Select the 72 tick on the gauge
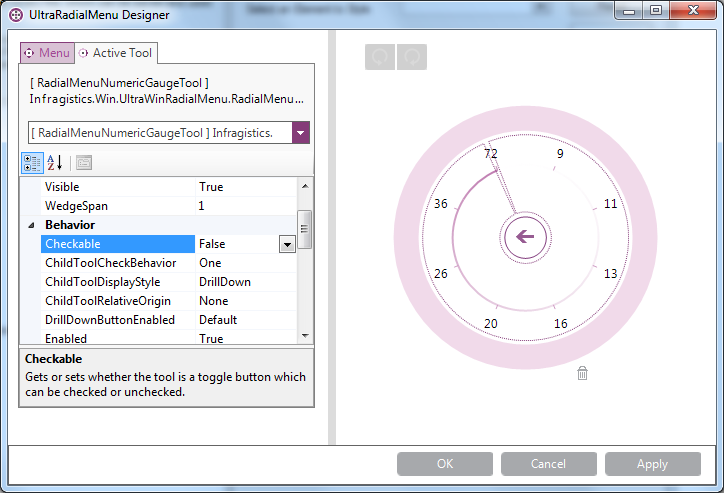The width and height of the screenshot is (724, 493). click(490, 154)
